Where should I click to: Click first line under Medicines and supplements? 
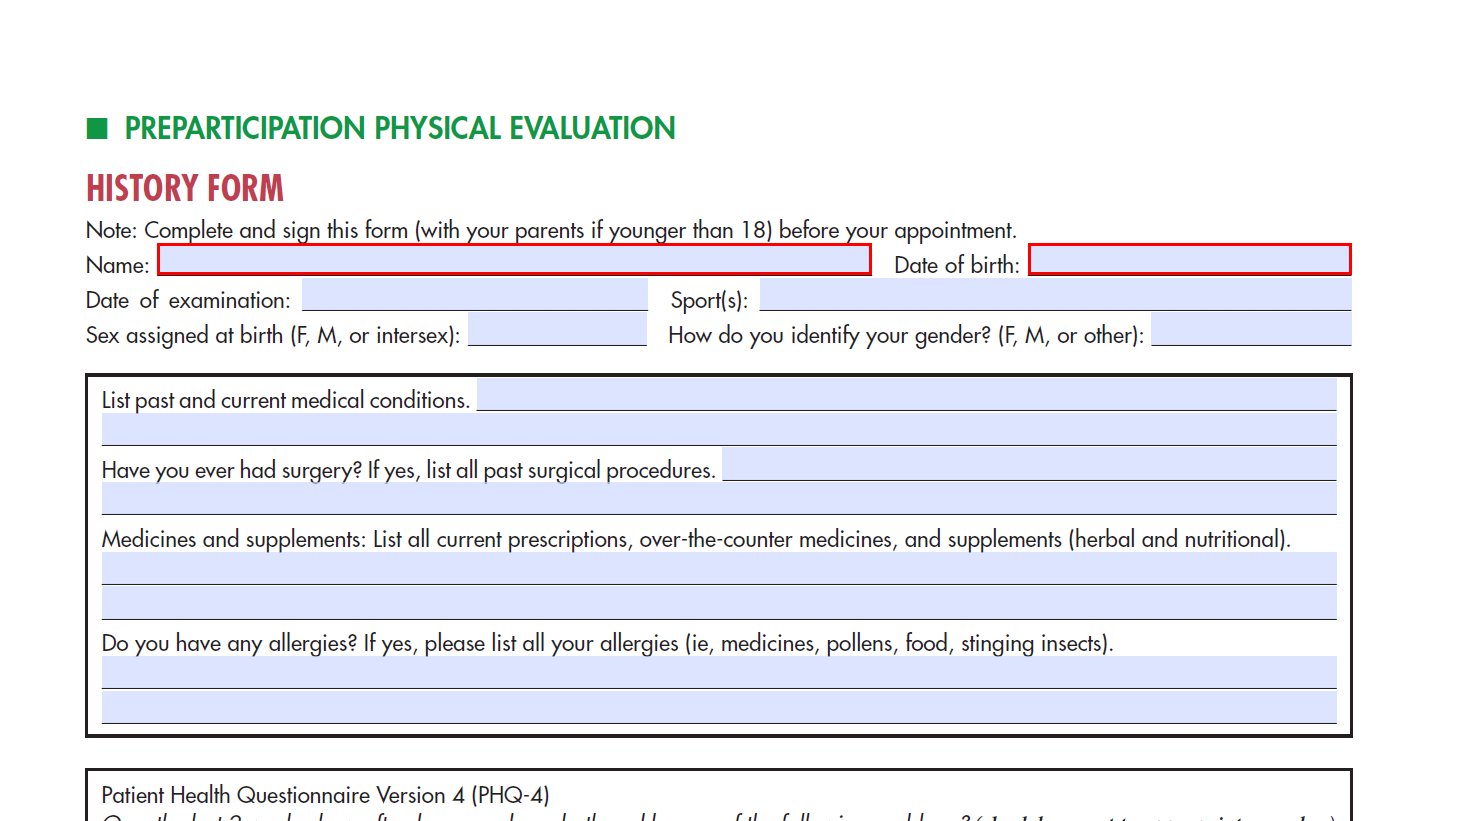[718, 569]
